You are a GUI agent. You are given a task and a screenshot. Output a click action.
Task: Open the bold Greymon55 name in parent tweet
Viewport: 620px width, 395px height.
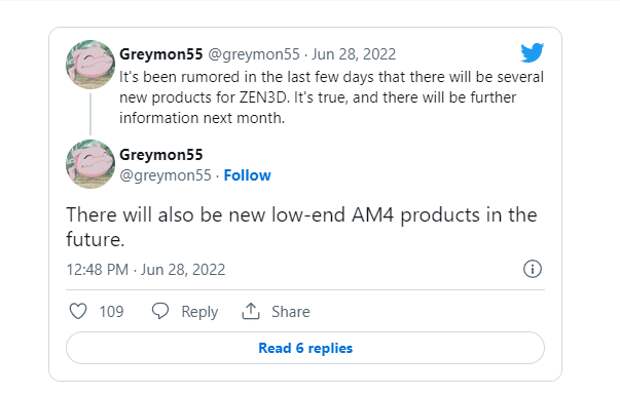[x=161, y=54]
